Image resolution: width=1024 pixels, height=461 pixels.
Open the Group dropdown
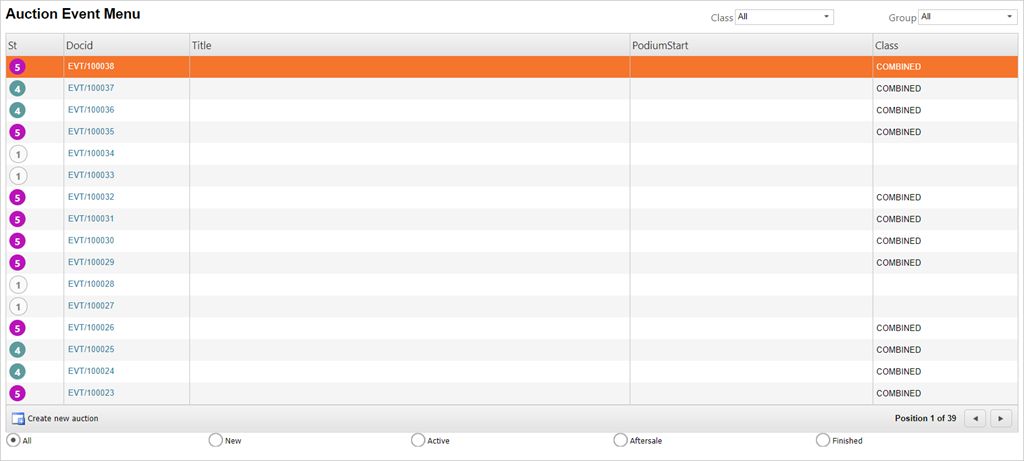click(967, 17)
